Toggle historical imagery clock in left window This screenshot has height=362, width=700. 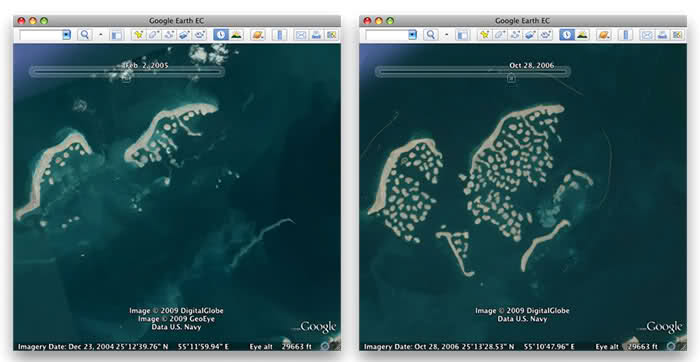[x=221, y=35]
